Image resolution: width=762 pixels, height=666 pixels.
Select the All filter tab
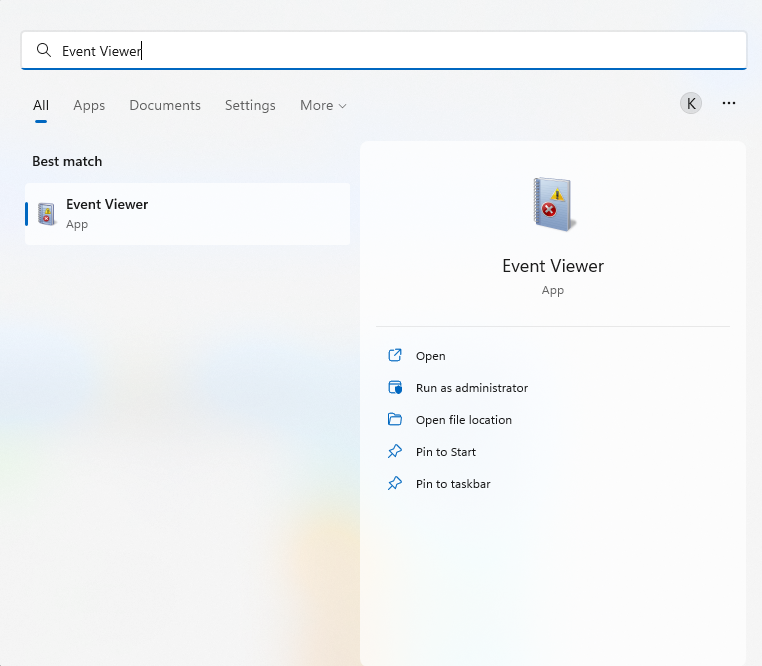click(x=41, y=105)
